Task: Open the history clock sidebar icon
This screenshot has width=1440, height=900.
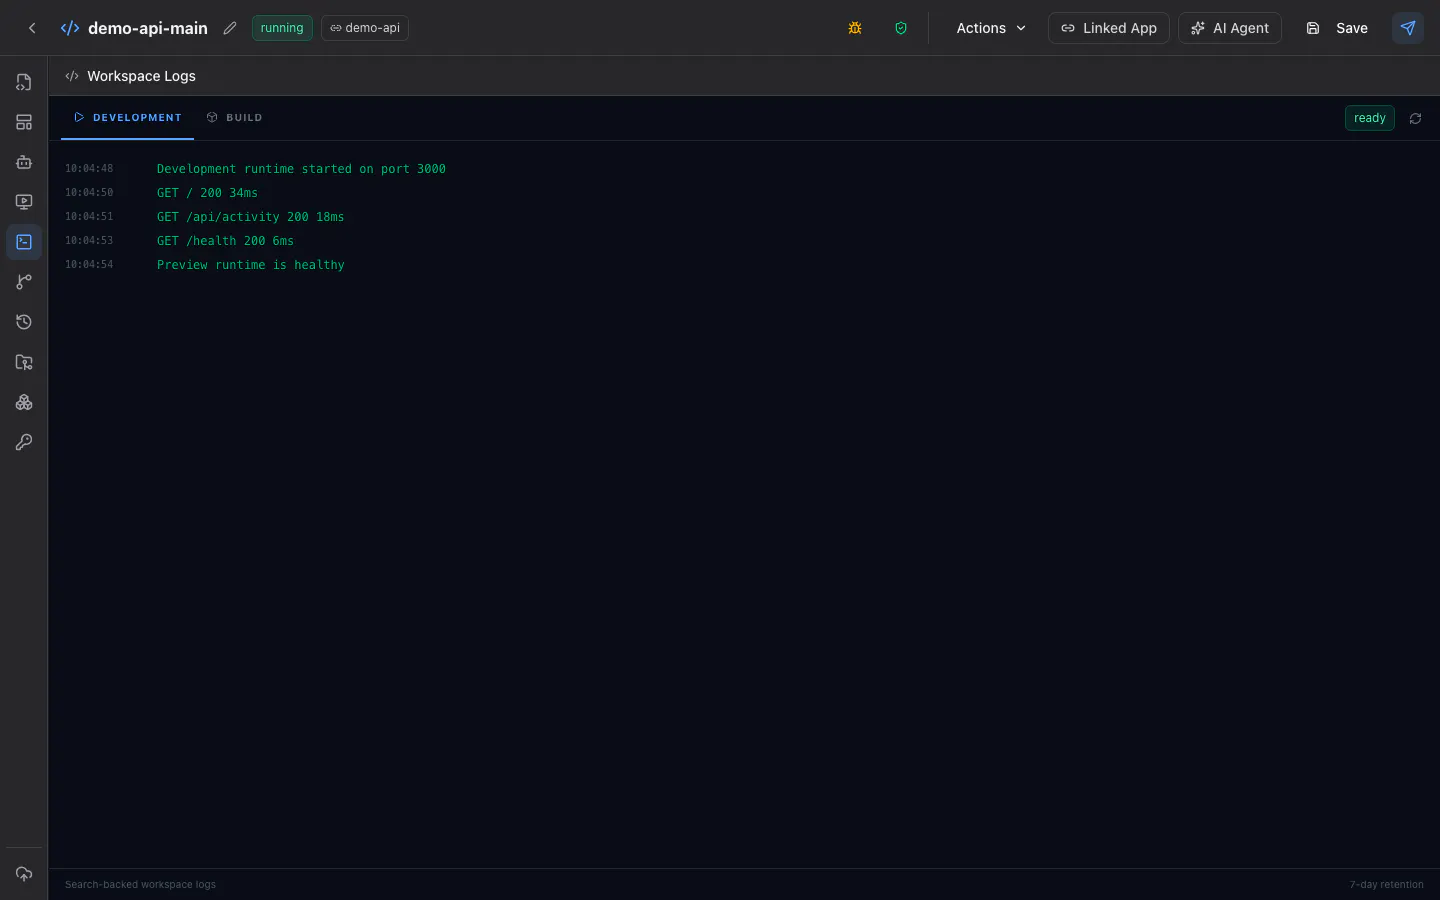Action: point(24,322)
